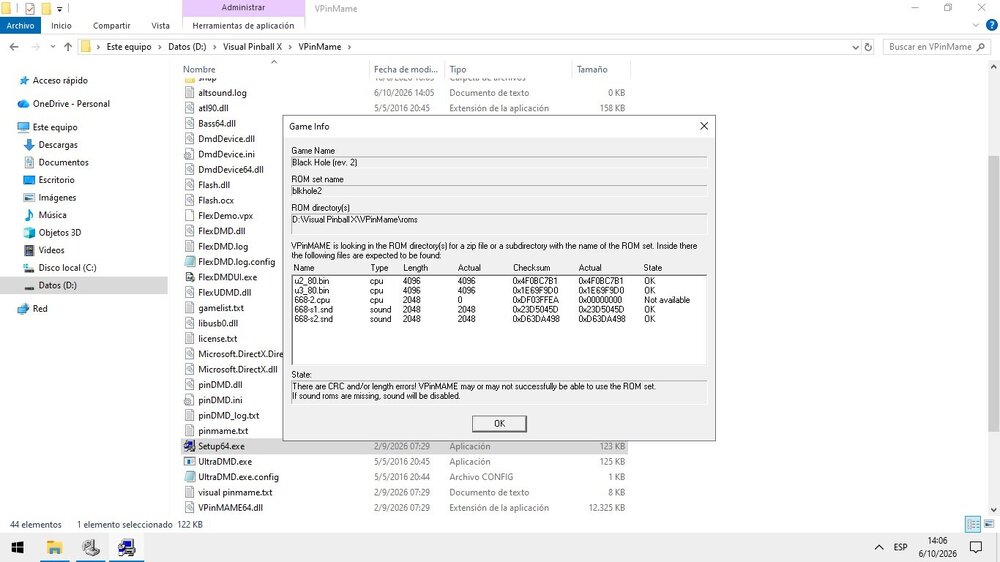Select Disco local (C:) drive
The image size is (1000, 562).
click(67, 267)
